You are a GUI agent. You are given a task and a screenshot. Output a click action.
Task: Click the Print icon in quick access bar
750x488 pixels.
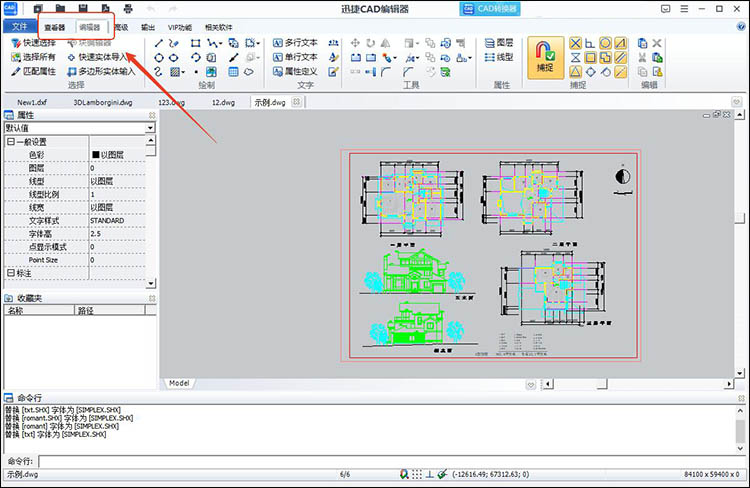(128, 9)
